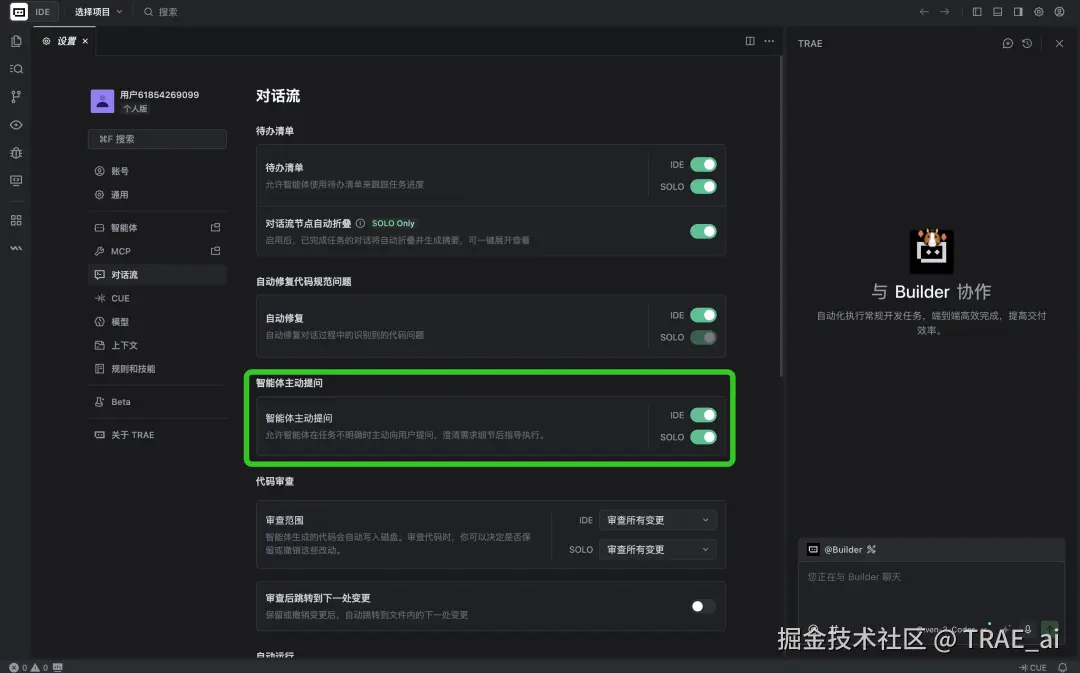Select 规则和技能 in settings menu

158,369
